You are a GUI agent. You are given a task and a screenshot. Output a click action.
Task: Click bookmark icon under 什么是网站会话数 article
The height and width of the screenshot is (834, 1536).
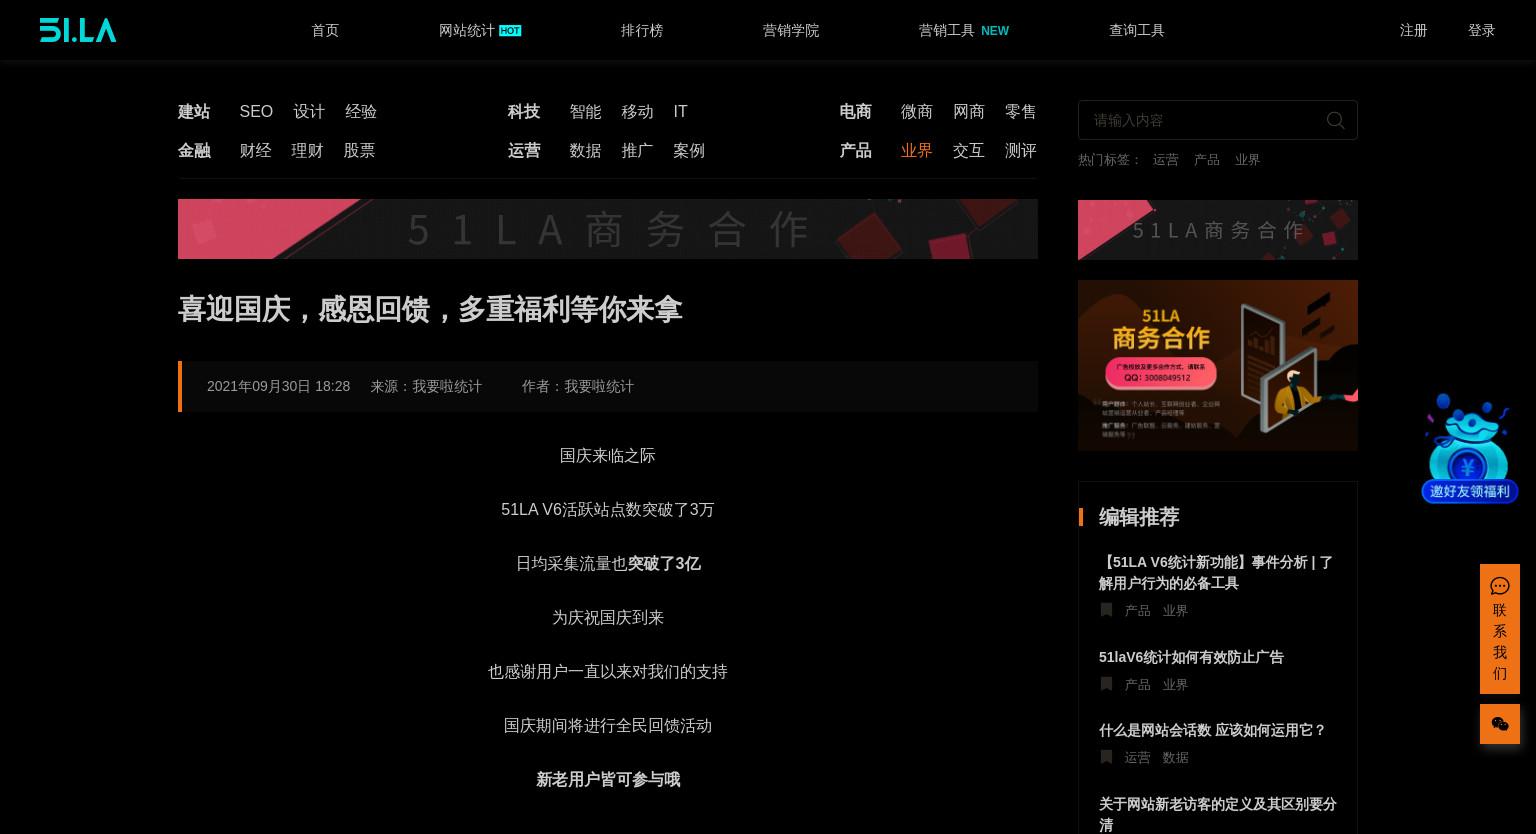[x=1106, y=757]
